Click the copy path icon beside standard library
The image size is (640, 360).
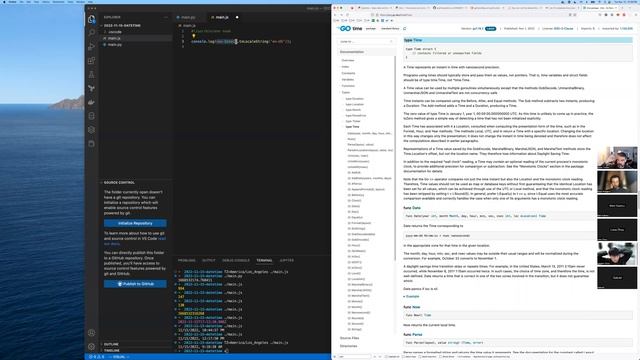(404, 29)
